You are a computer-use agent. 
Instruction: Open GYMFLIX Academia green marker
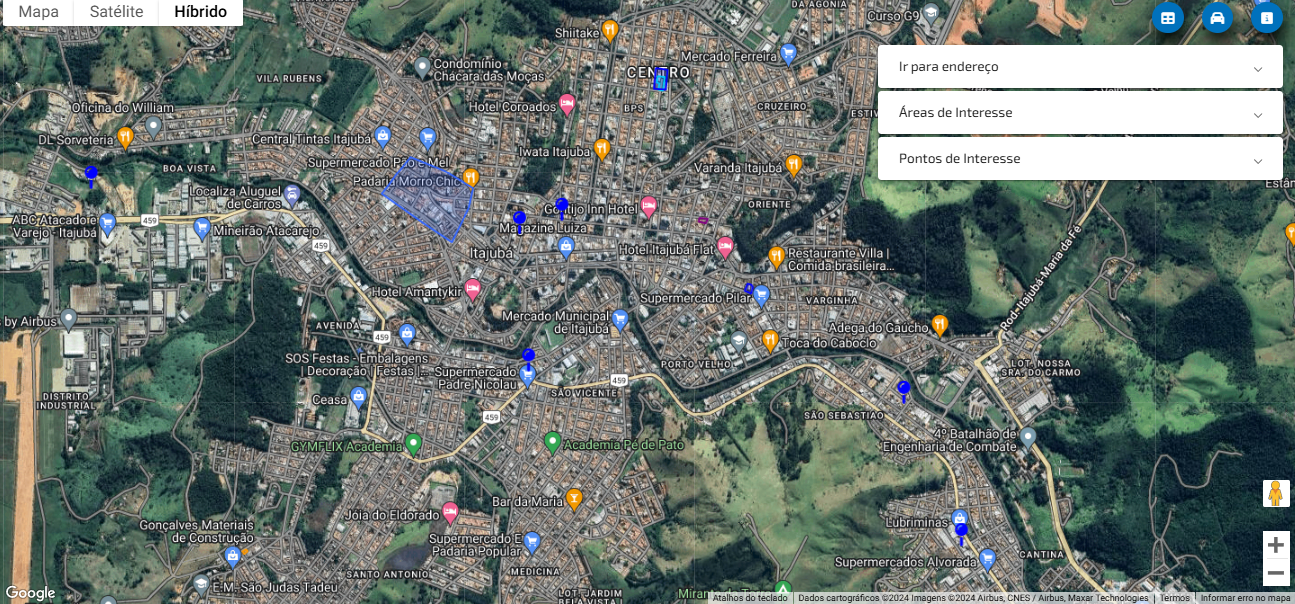pyautogui.click(x=413, y=443)
